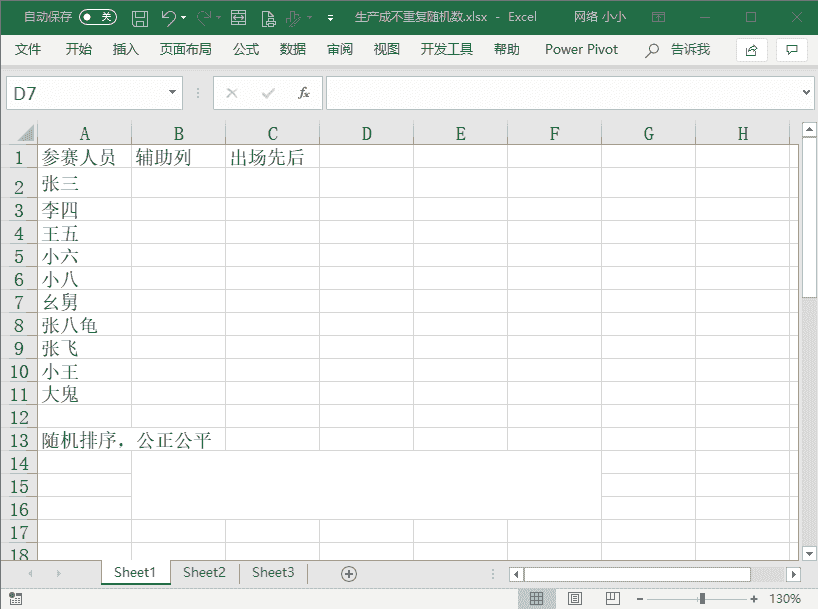Screen dimensions: 818x609
Task: Click the zoom in plus button
Action: click(x=754, y=599)
